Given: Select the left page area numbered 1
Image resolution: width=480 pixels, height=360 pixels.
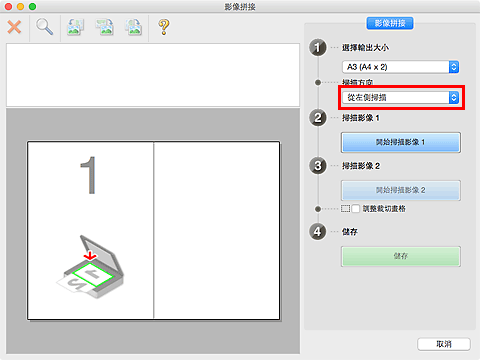Looking at the screenshot, I should (x=90, y=230).
